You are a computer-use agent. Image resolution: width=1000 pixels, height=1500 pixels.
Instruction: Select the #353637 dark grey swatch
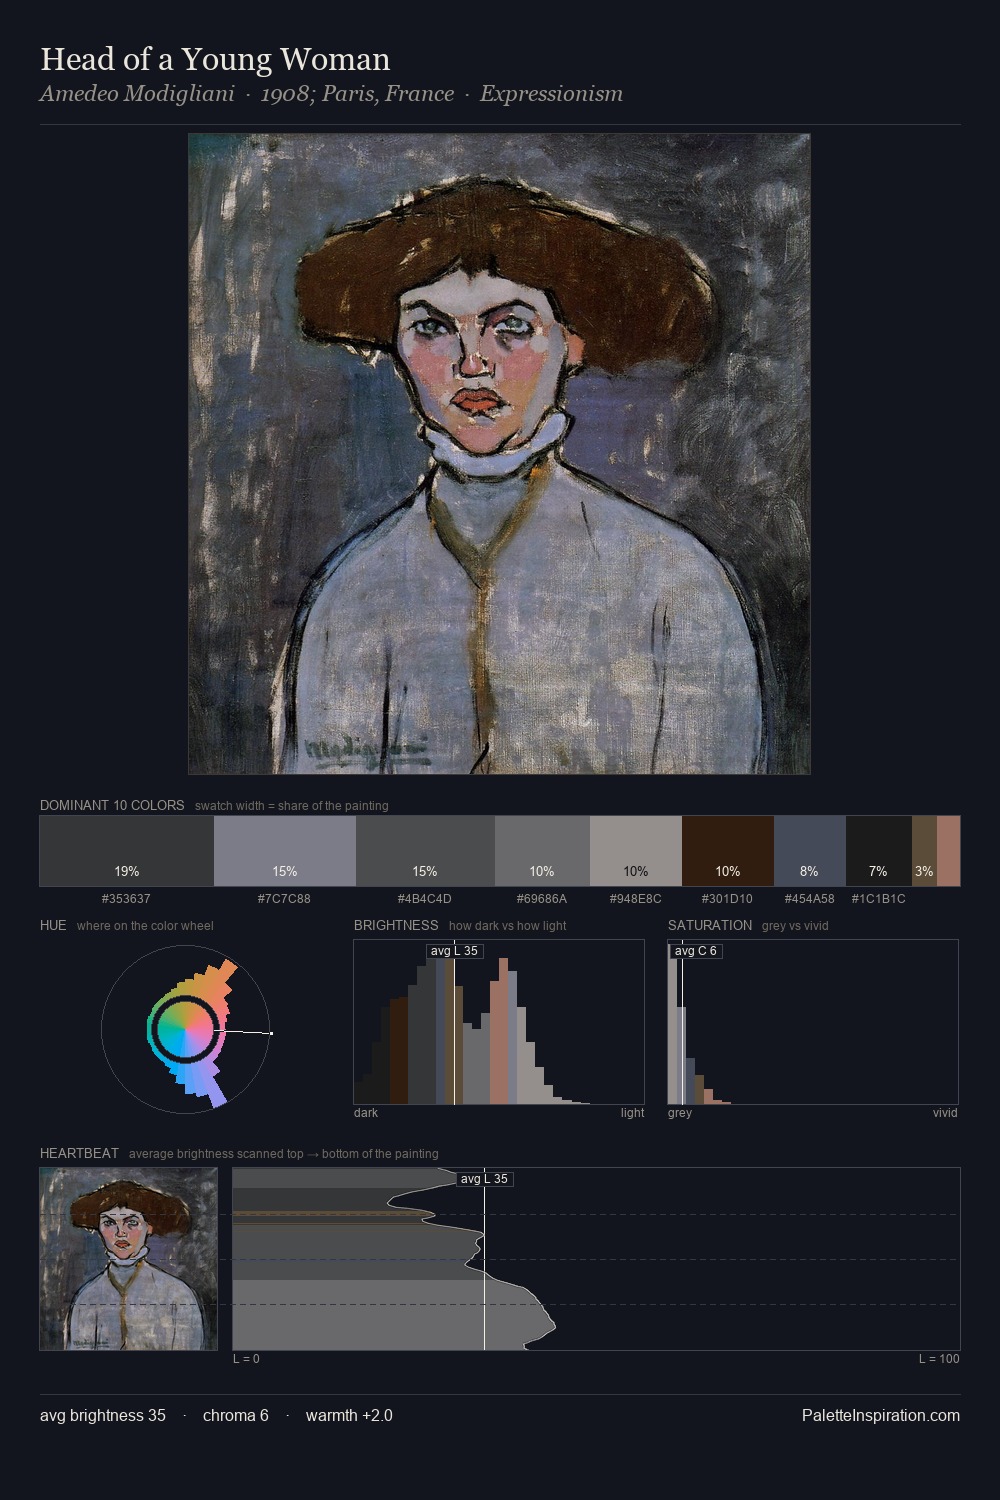click(127, 851)
